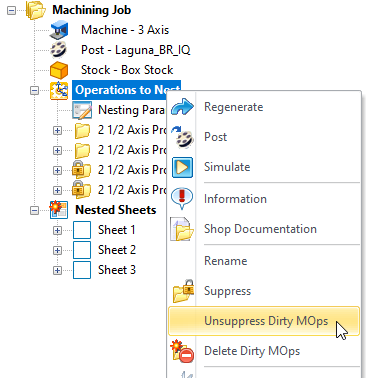Collapse the Nested Sheets node
This screenshot has width=377, height=378.
pos(34,210)
